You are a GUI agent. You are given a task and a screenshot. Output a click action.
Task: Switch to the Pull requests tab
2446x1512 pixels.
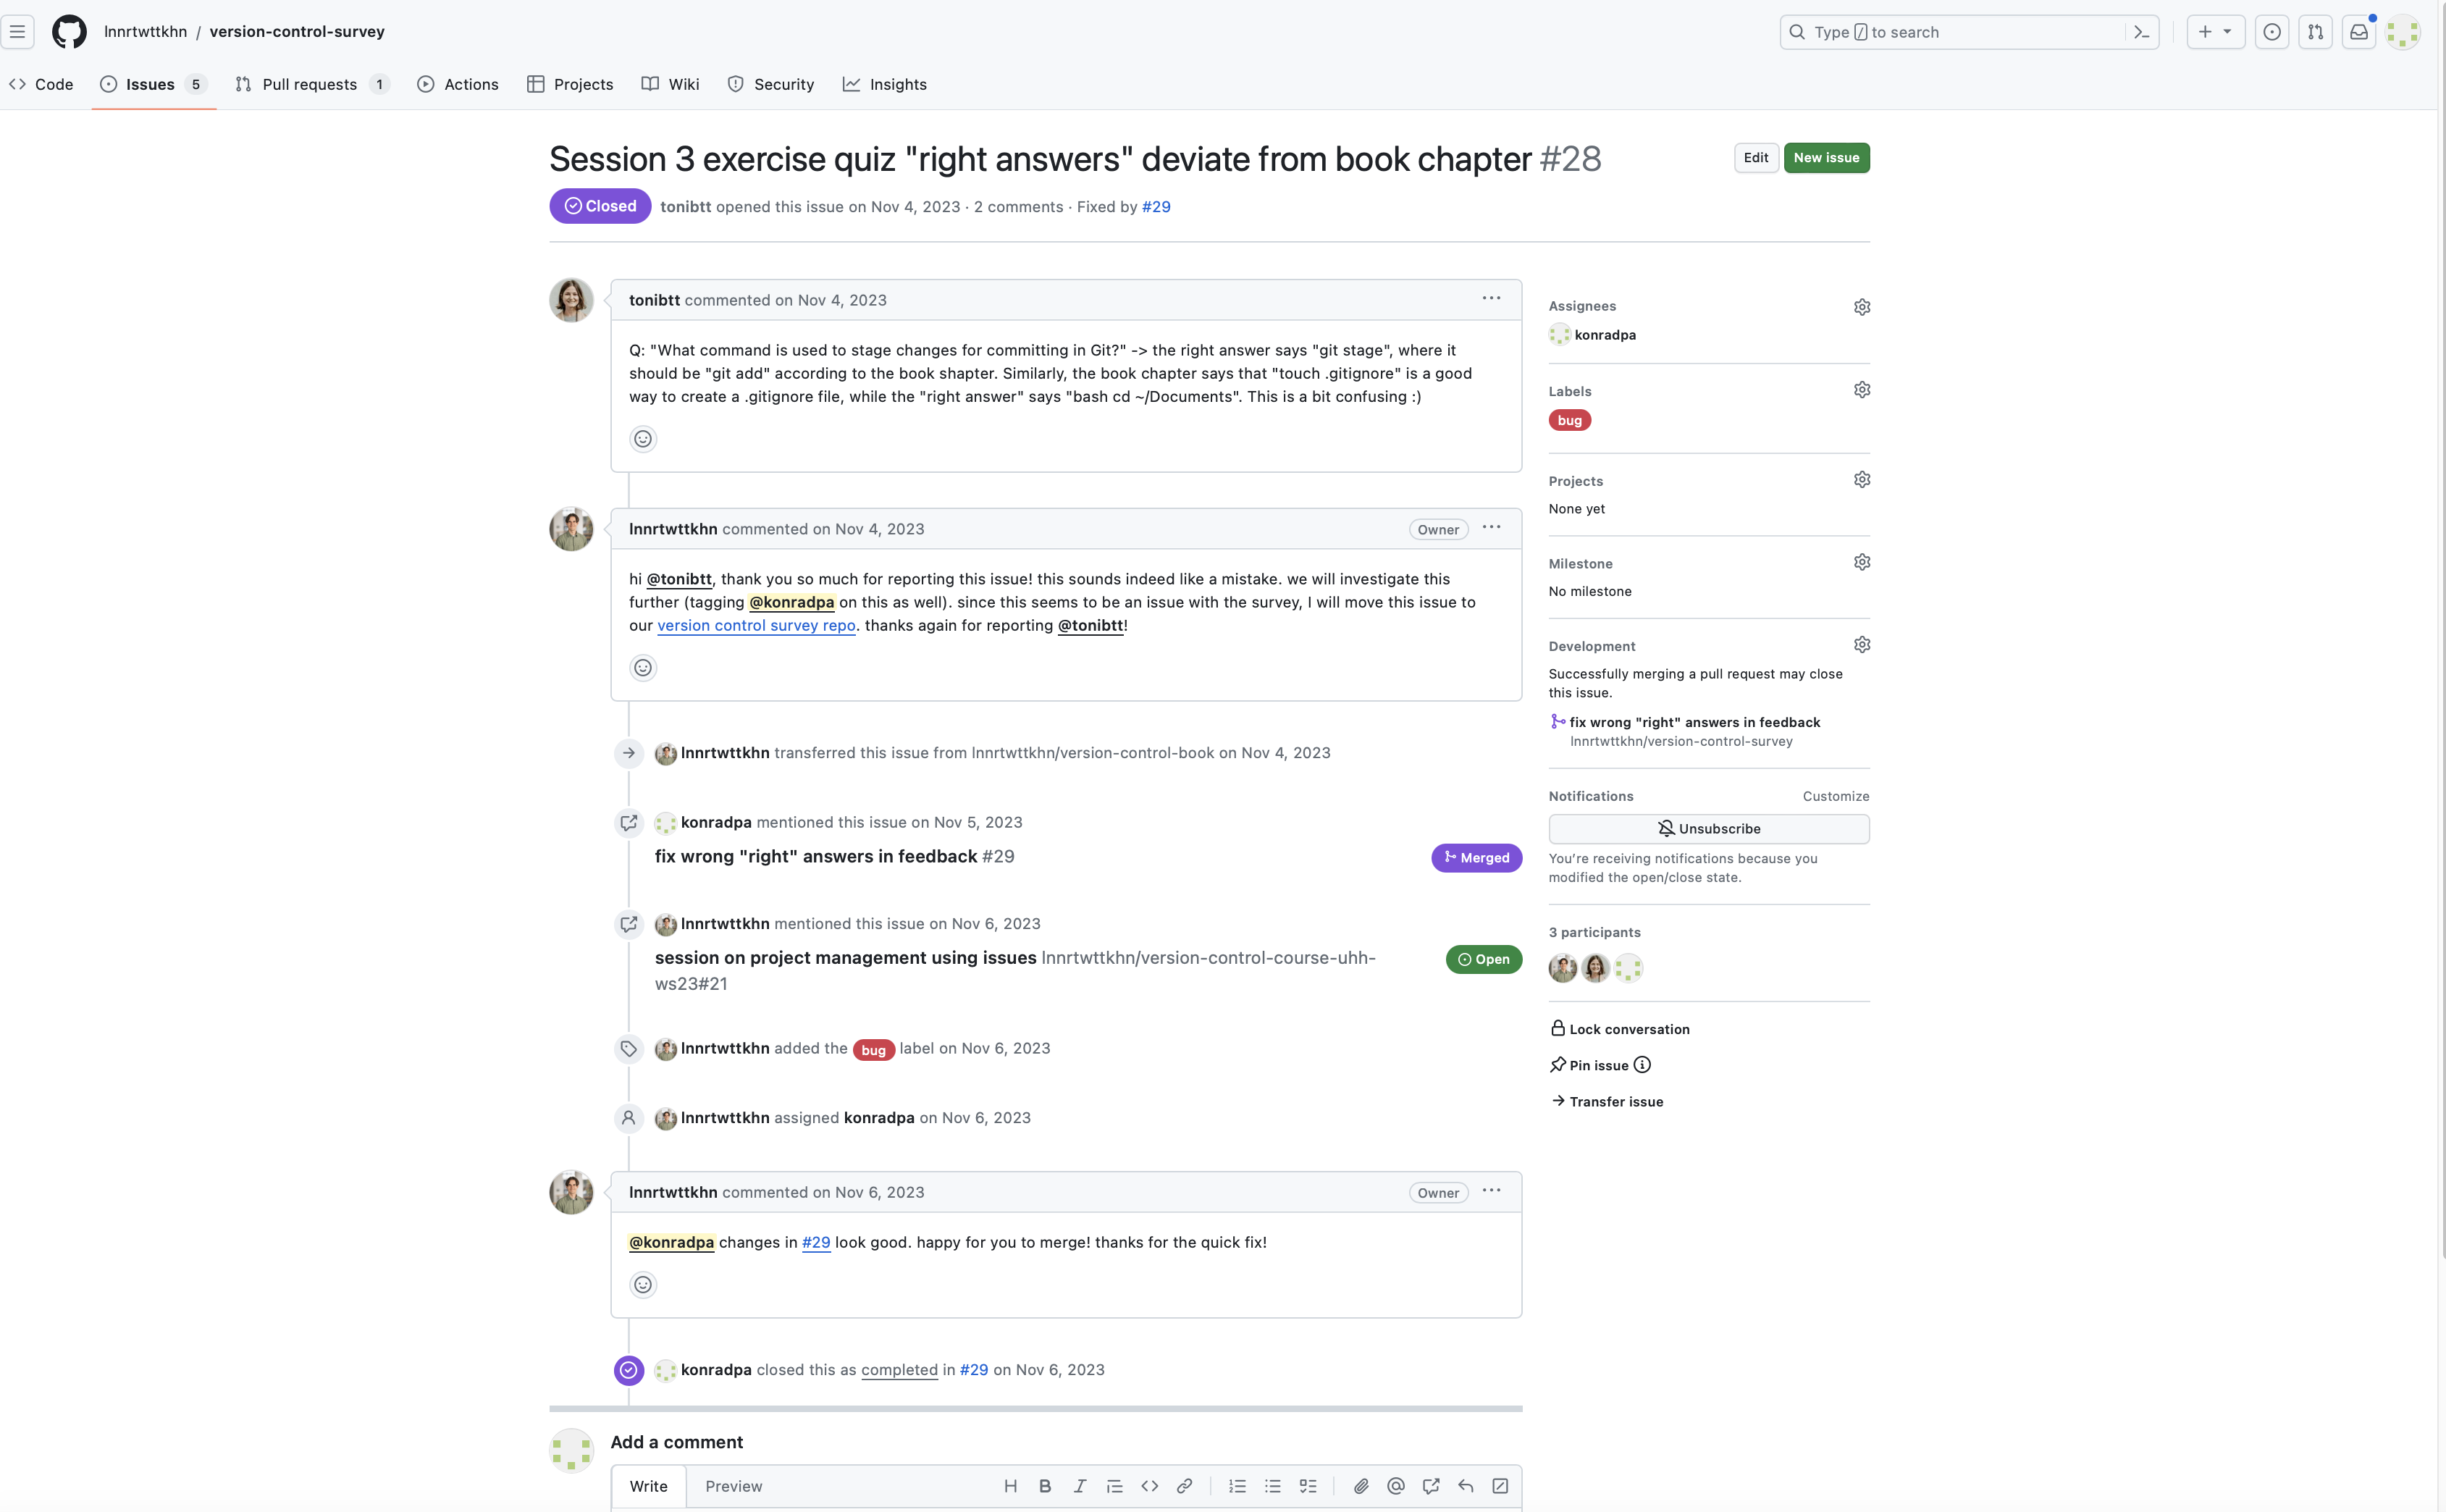[309, 84]
